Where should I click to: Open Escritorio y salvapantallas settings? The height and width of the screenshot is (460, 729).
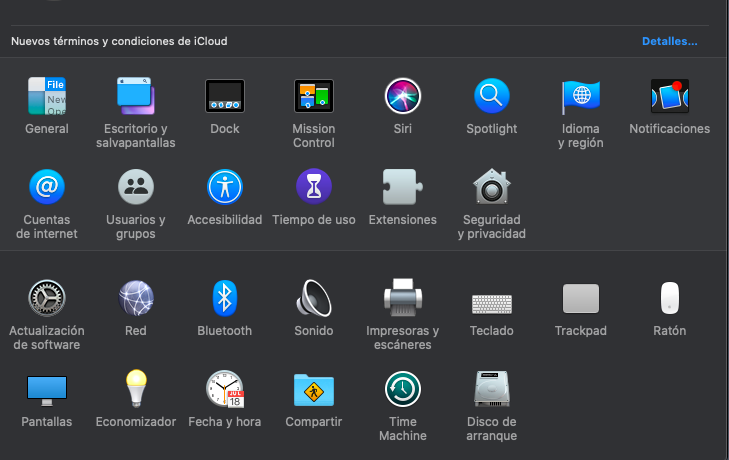(136, 97)
